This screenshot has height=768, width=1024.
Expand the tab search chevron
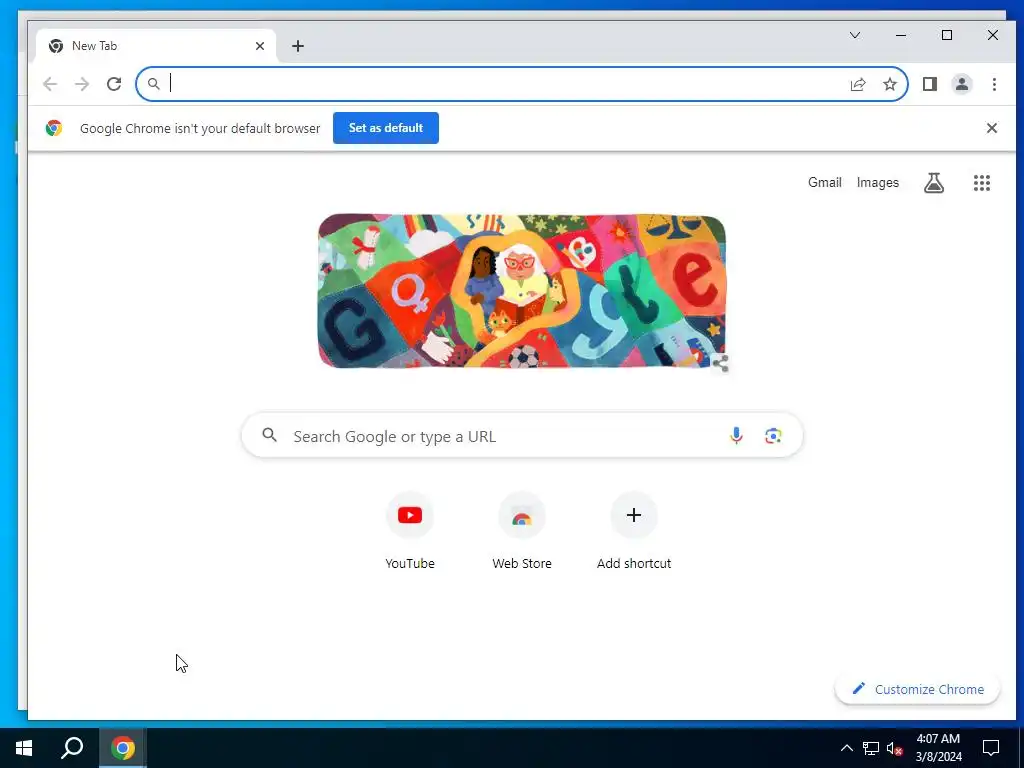855,35
